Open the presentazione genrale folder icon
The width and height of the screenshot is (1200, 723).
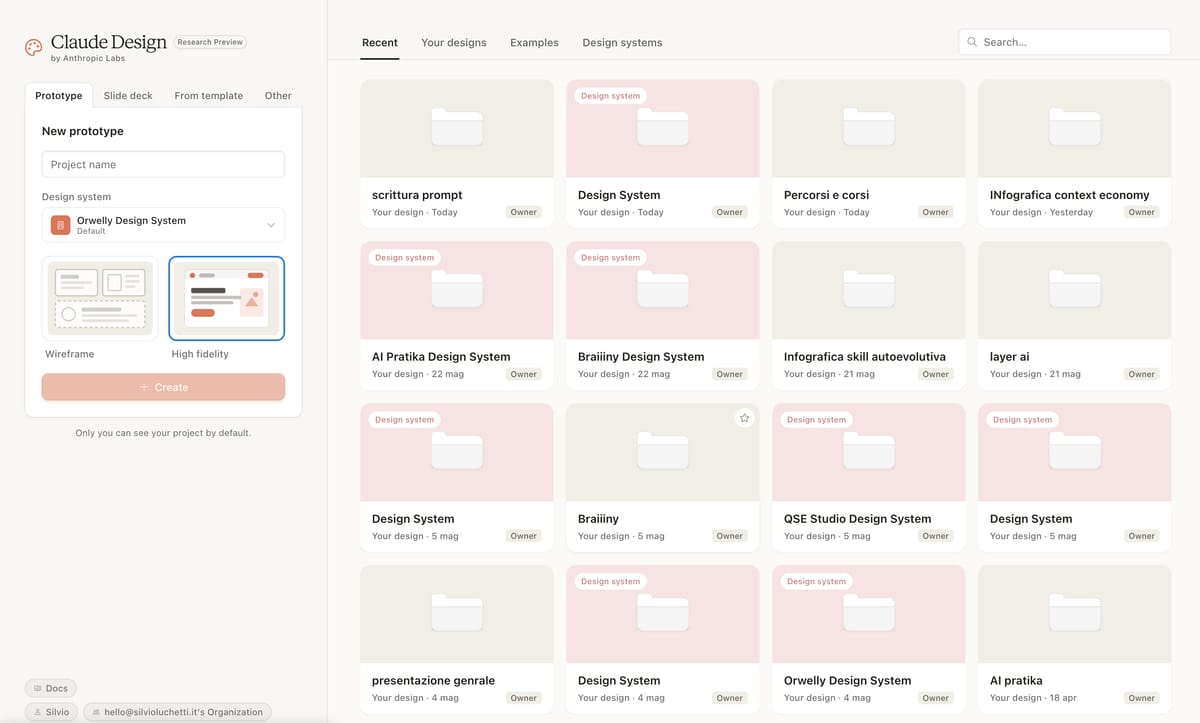(x=457, y=613)
